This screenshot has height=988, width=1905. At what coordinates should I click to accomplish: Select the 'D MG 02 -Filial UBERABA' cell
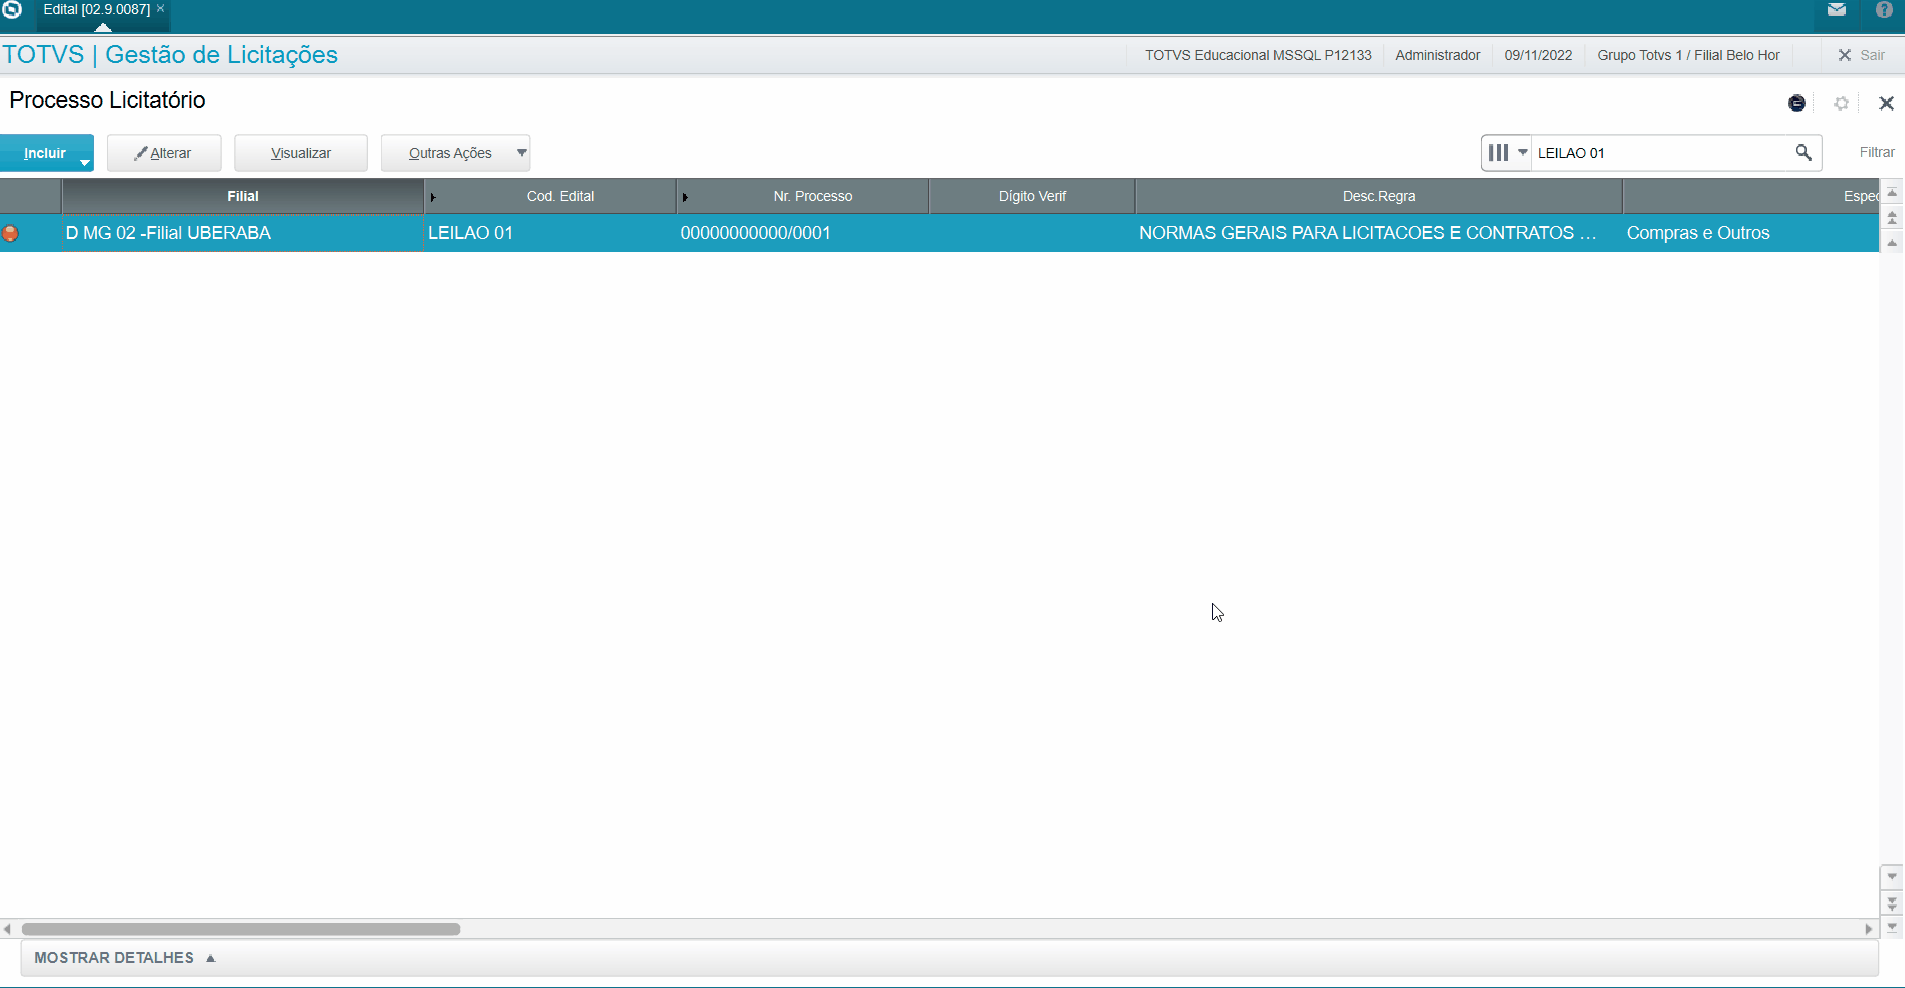243,233
